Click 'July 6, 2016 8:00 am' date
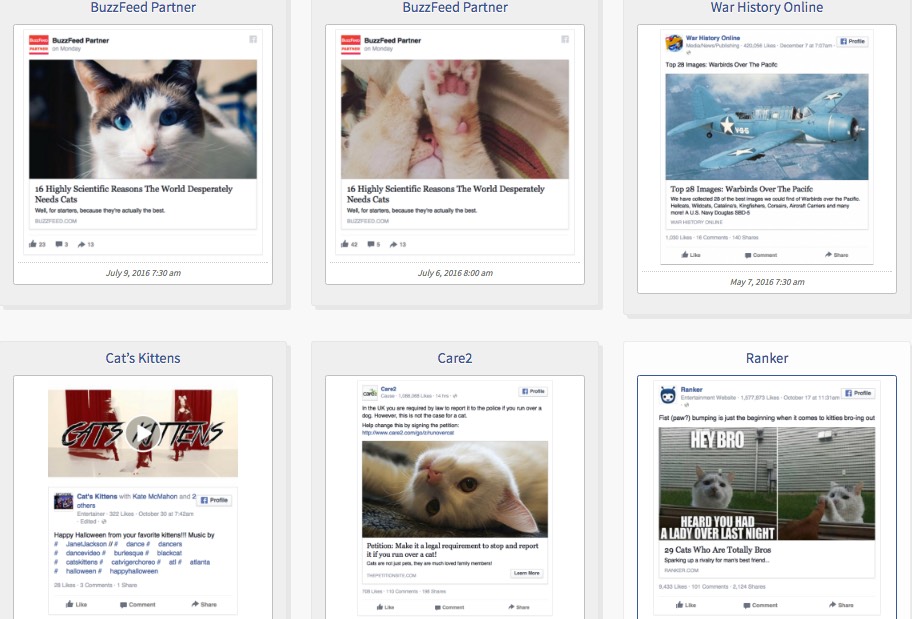Screen dimensions: 912x619 click(455, 273)
